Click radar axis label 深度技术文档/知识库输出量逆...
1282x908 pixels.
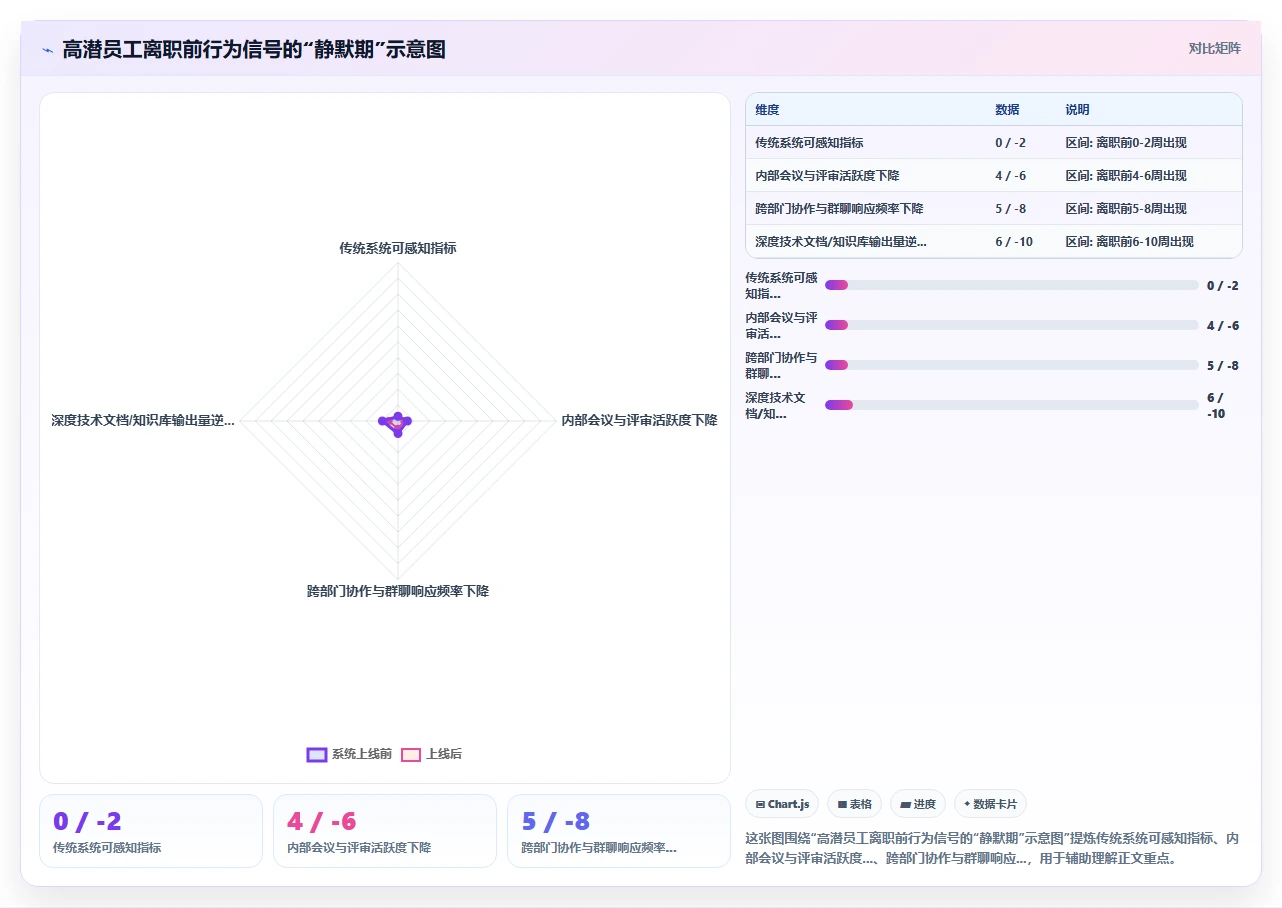pyautogui.click(x=143, y=420)
